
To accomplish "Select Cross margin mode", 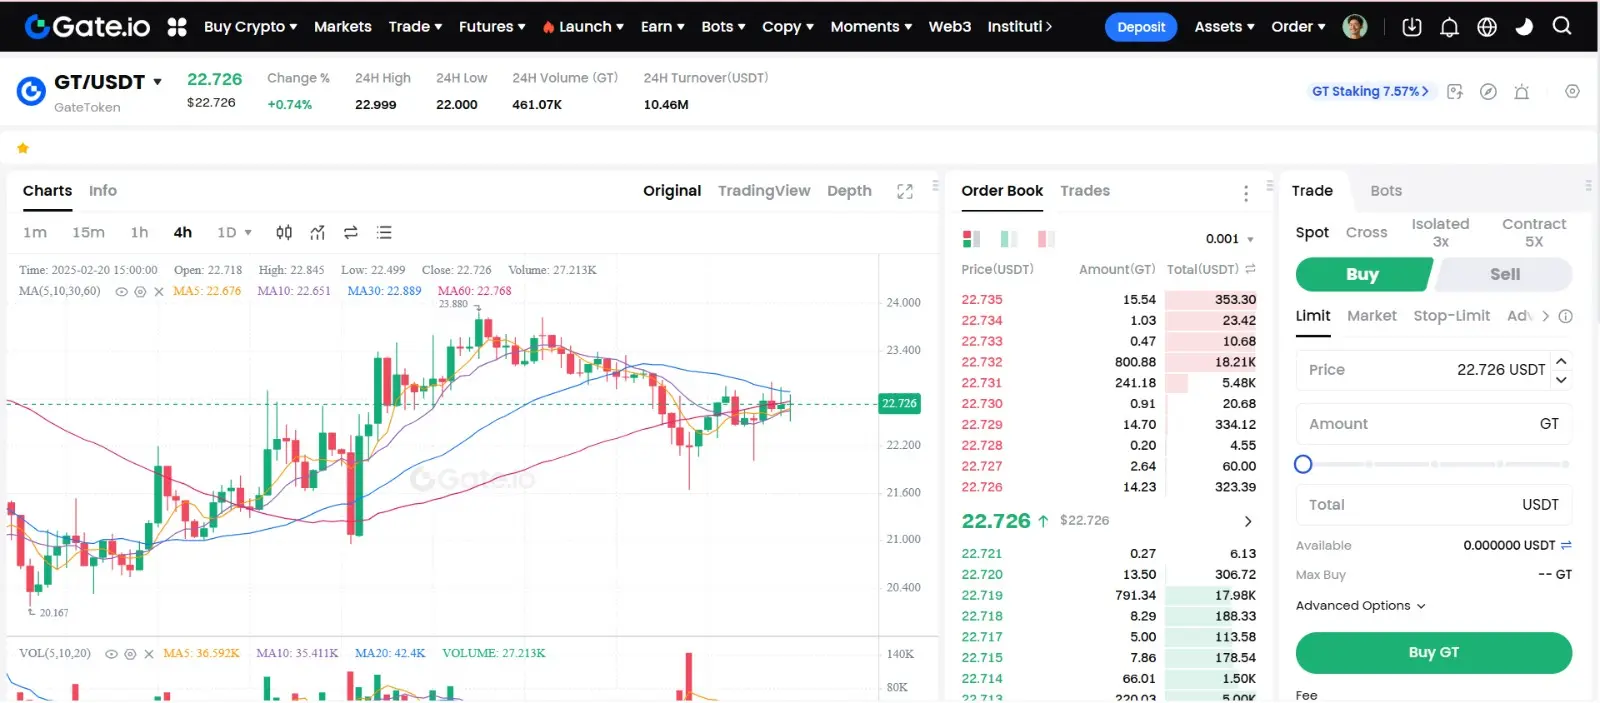I will (x=1366, y=232).
